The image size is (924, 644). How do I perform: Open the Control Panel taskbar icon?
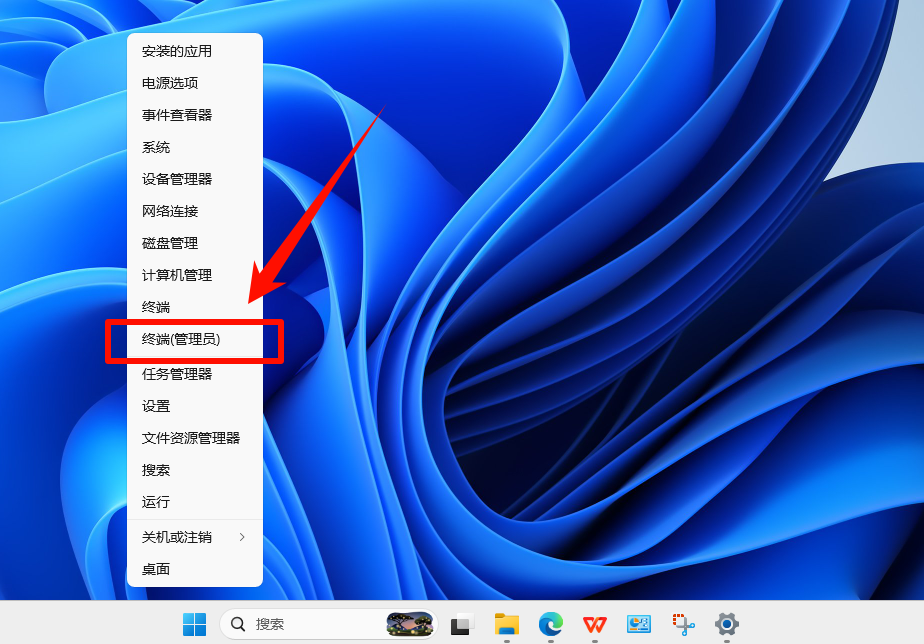point(639,624)
